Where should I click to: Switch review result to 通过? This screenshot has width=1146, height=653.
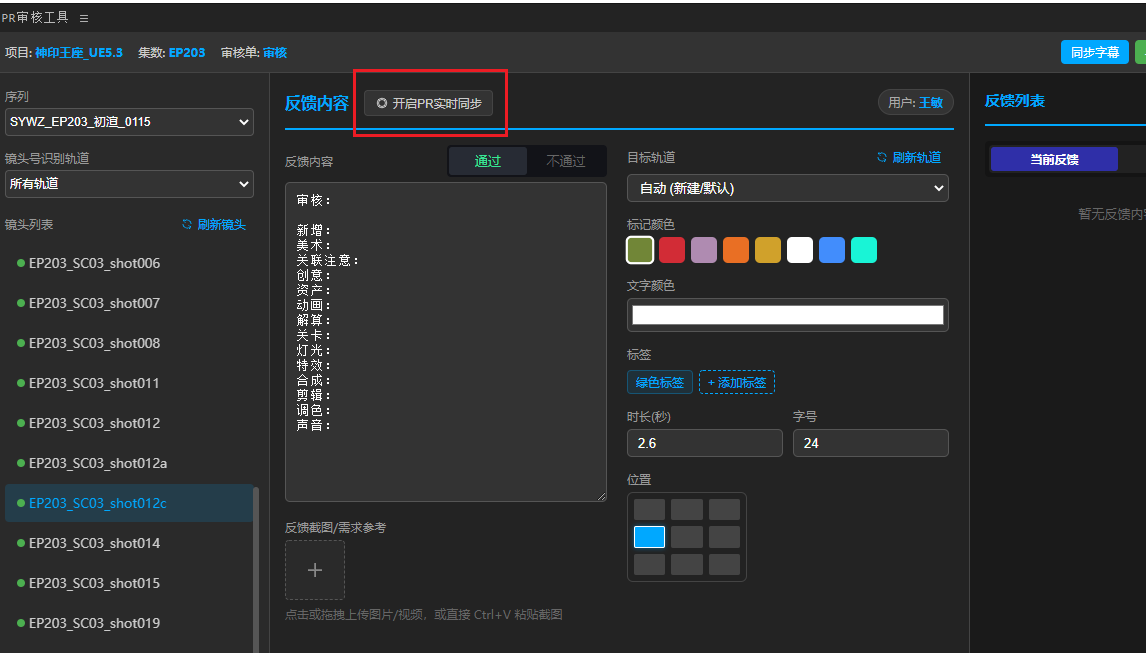click(x=488, y=161)
